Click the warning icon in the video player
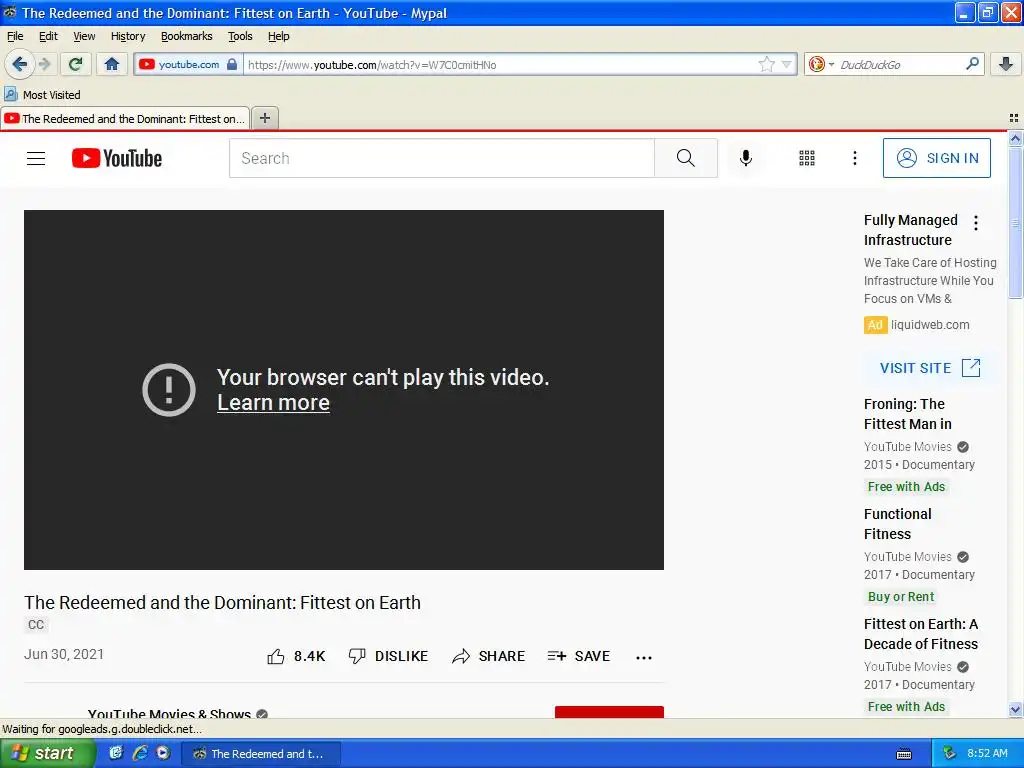The image size is (1024, 768). pos(169,390)
